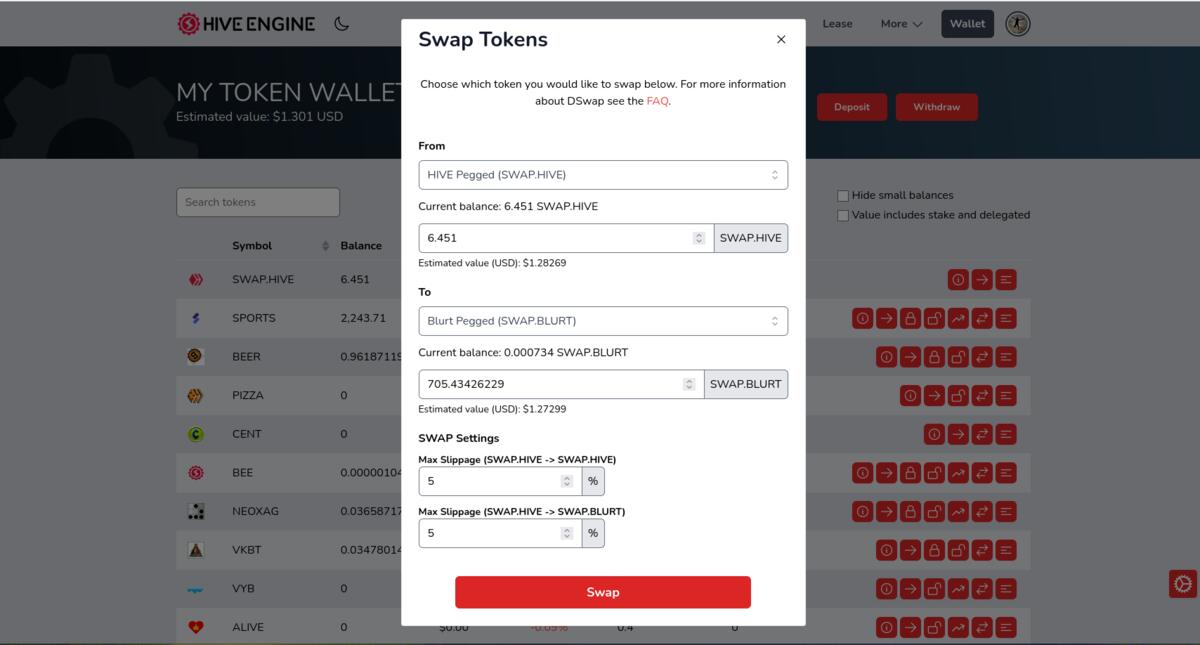Stake BEE with the lock icon
Image resolution: width=1200 pixels, height=645 pixels.
(910, 473)
